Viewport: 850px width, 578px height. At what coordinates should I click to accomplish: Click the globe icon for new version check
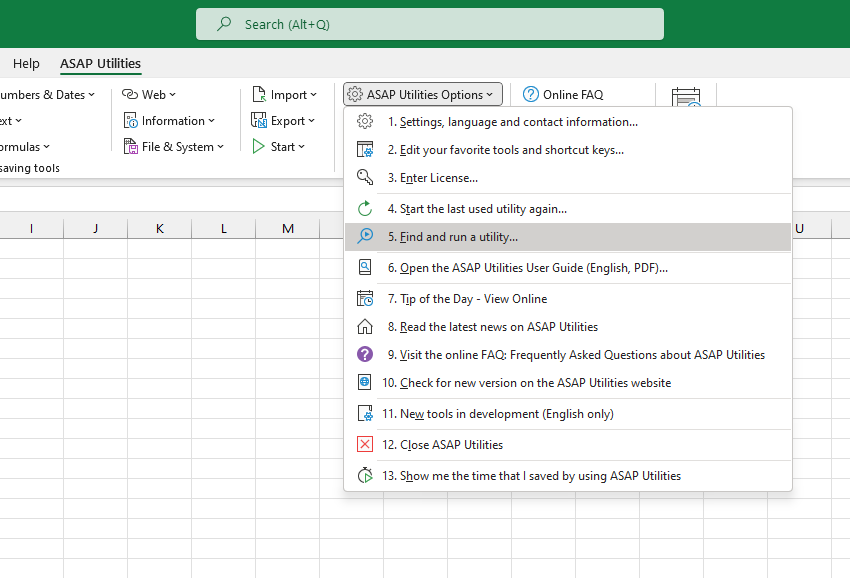pyautogui.click(x=365, y=382)
